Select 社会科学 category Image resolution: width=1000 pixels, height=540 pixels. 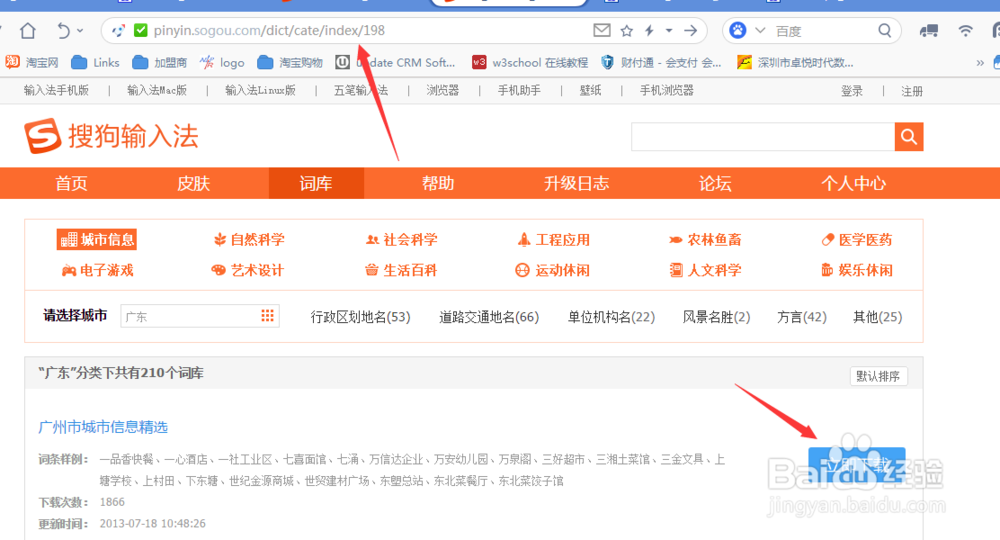click(x=401, y=240)
